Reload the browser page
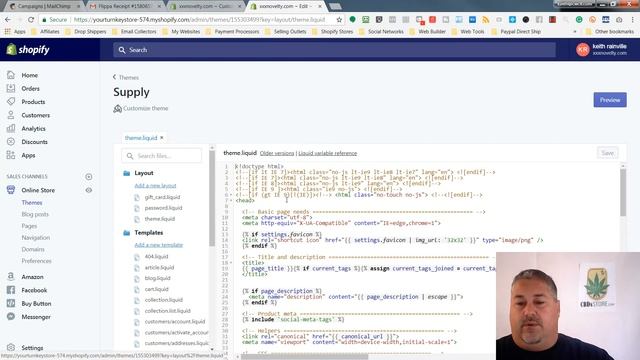640x360 pixels. (x=31, y=19)
